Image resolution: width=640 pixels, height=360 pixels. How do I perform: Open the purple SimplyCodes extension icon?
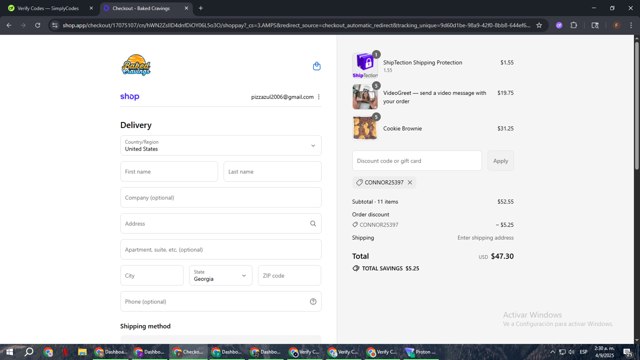pos(559,25)
